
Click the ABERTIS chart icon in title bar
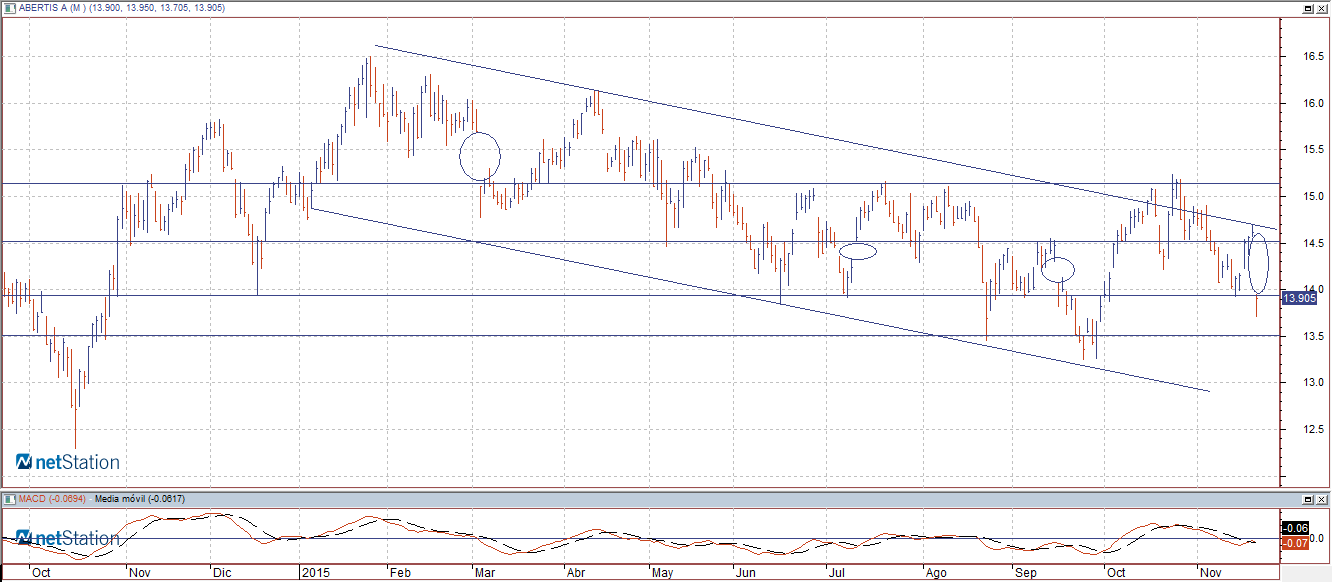[x=10, y=7]
